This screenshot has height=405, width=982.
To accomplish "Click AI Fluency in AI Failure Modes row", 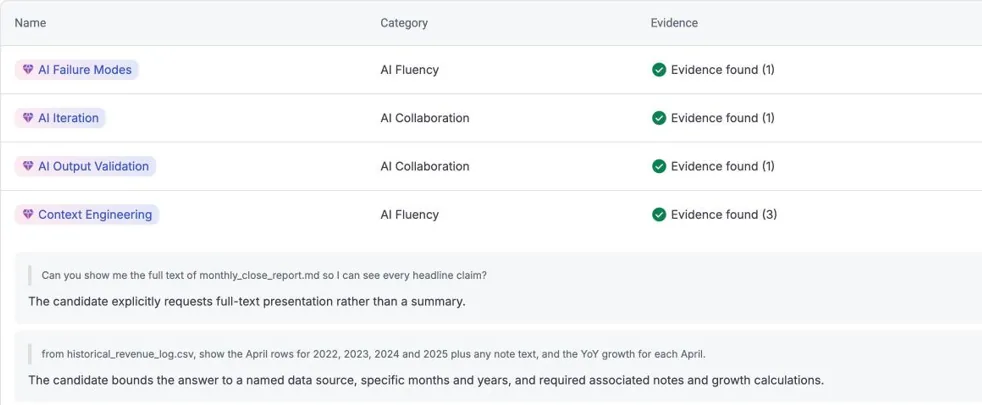I will (x=410, y=69).
